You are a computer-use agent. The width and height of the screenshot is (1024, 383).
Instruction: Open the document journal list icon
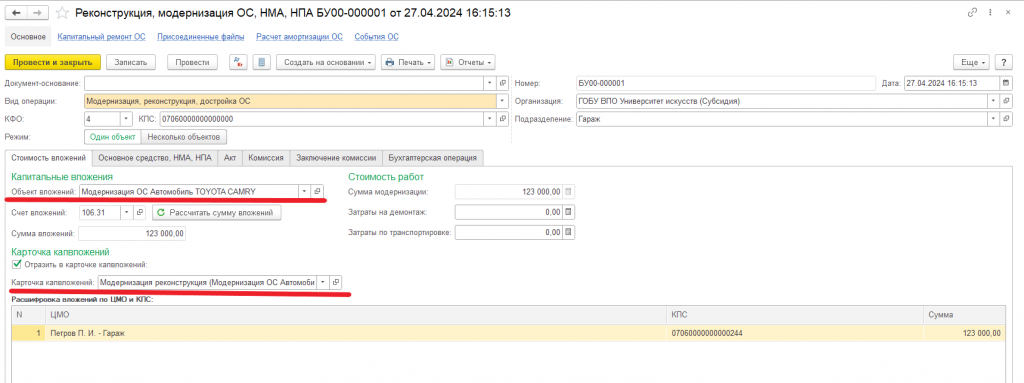pos(262,62)
